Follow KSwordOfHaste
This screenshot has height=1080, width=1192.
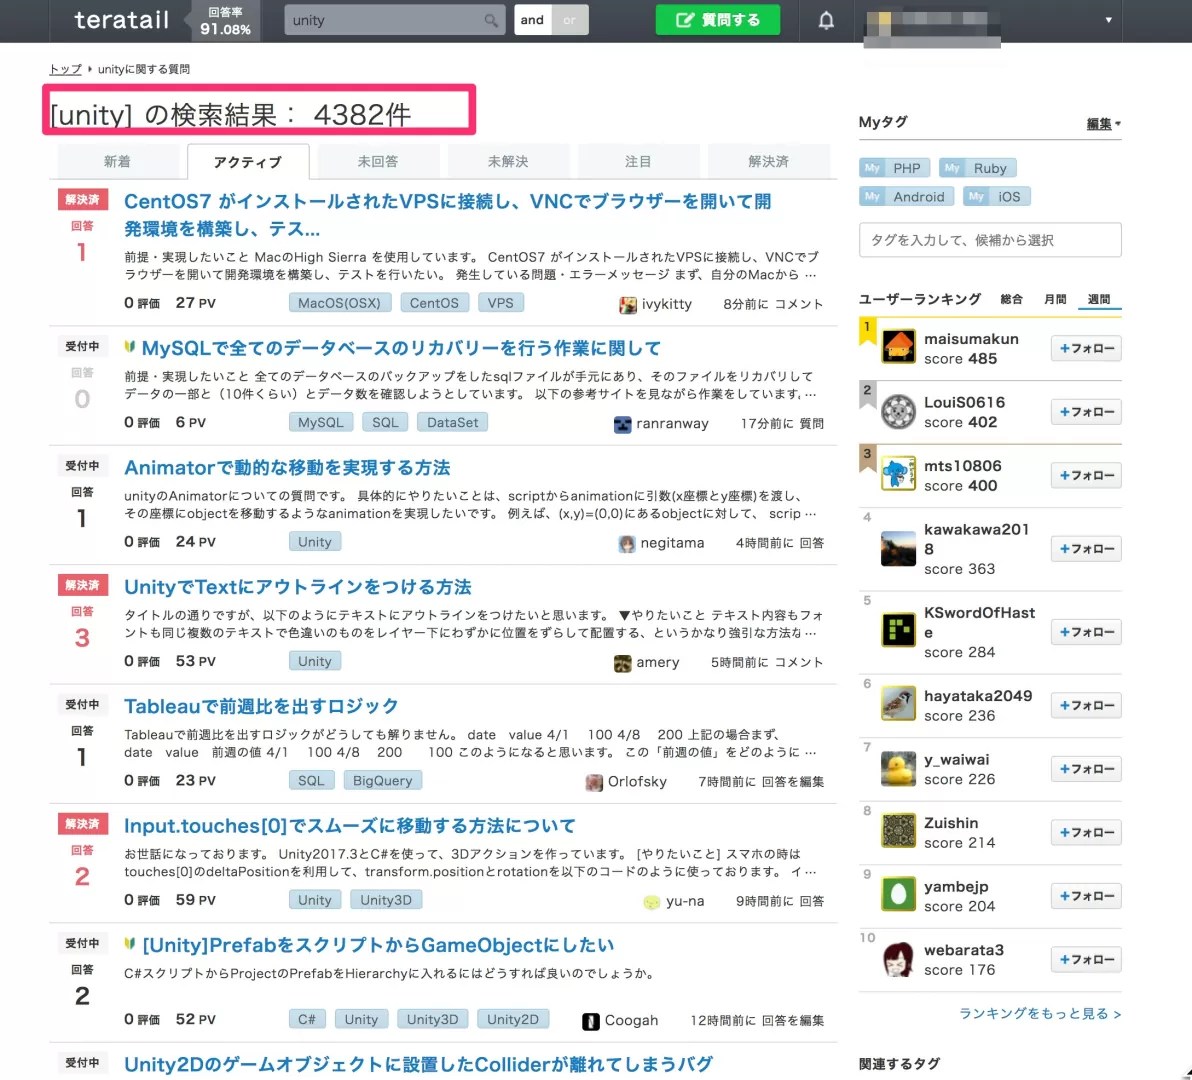coord(1086,632)
